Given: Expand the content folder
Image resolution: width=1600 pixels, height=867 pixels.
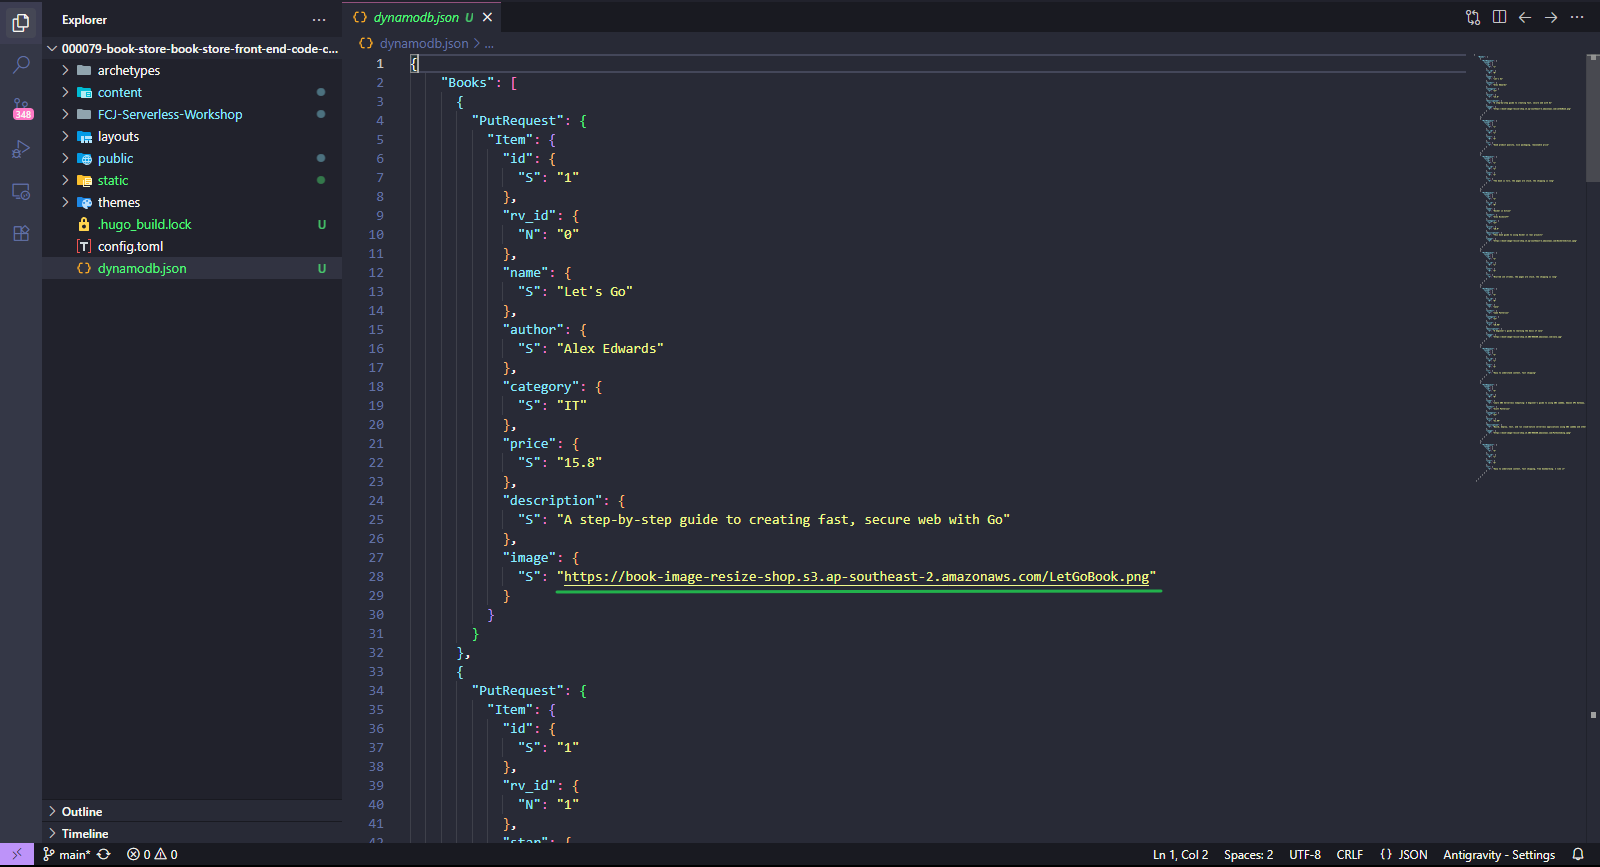Looking at the screenshot, I should (192, 92).
